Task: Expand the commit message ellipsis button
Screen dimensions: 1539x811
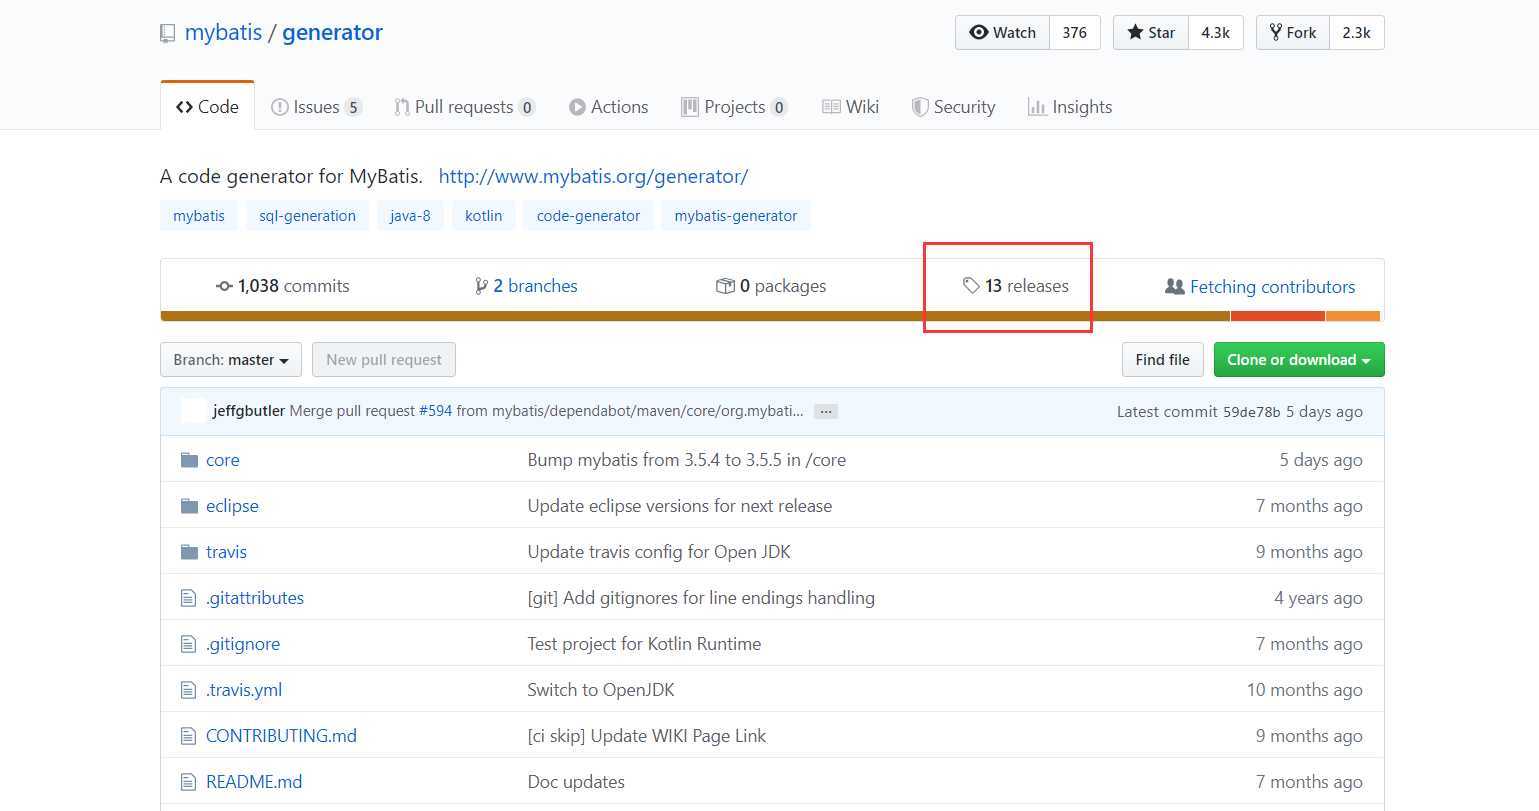Action: click(x=826, y=411)
